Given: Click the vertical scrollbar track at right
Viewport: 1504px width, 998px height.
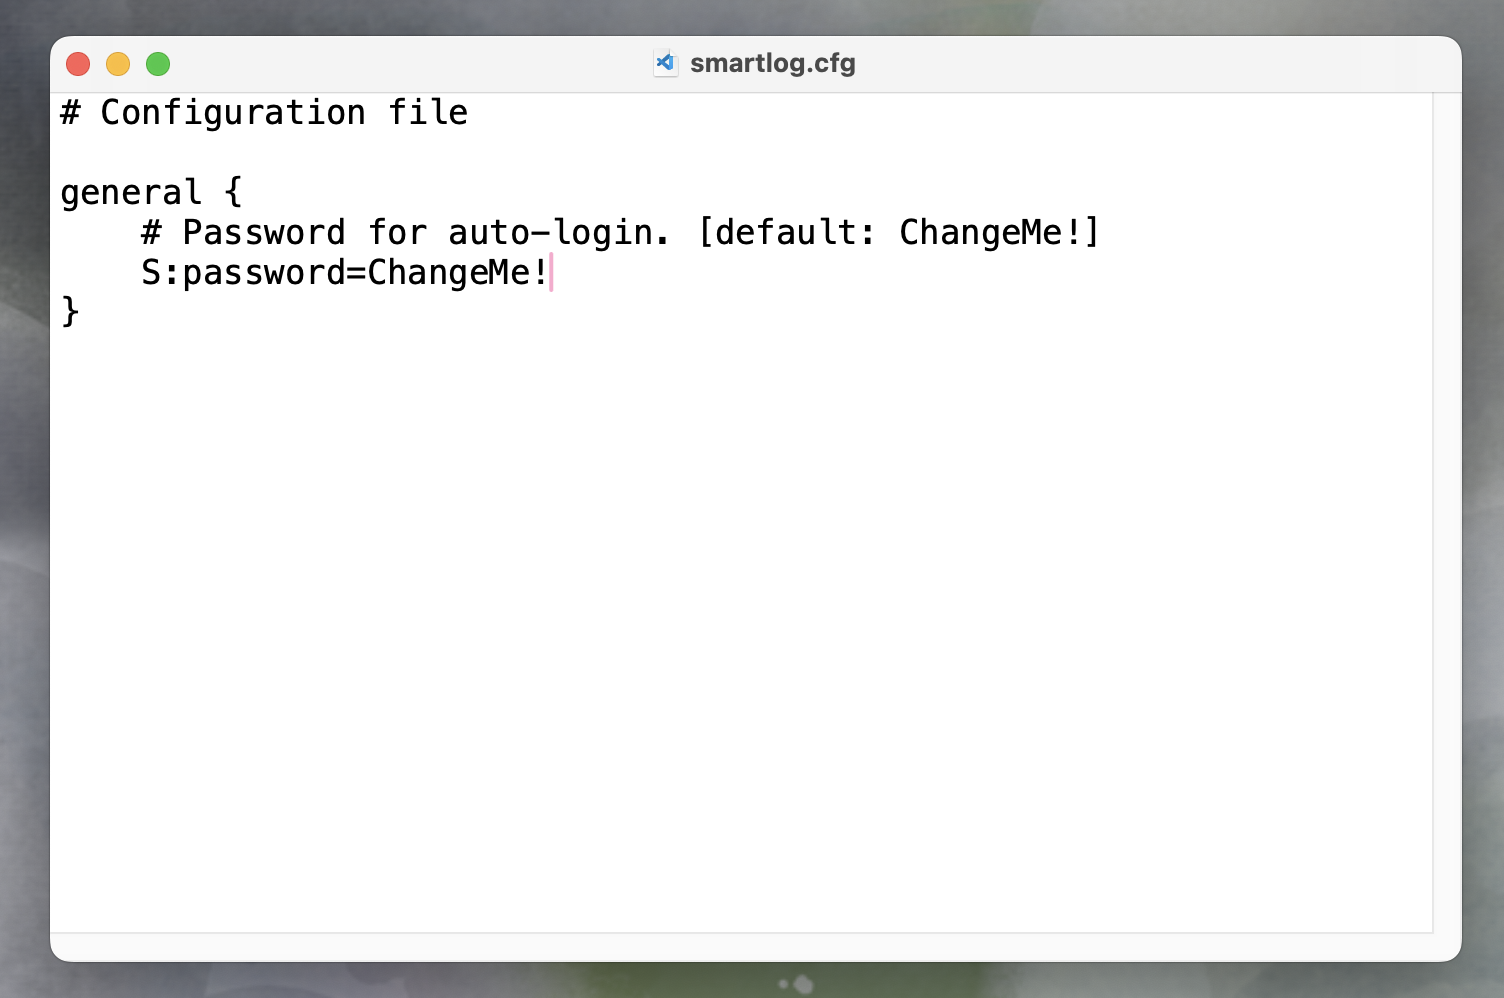Looking at the screenshot, I should tap(1446, 512).
